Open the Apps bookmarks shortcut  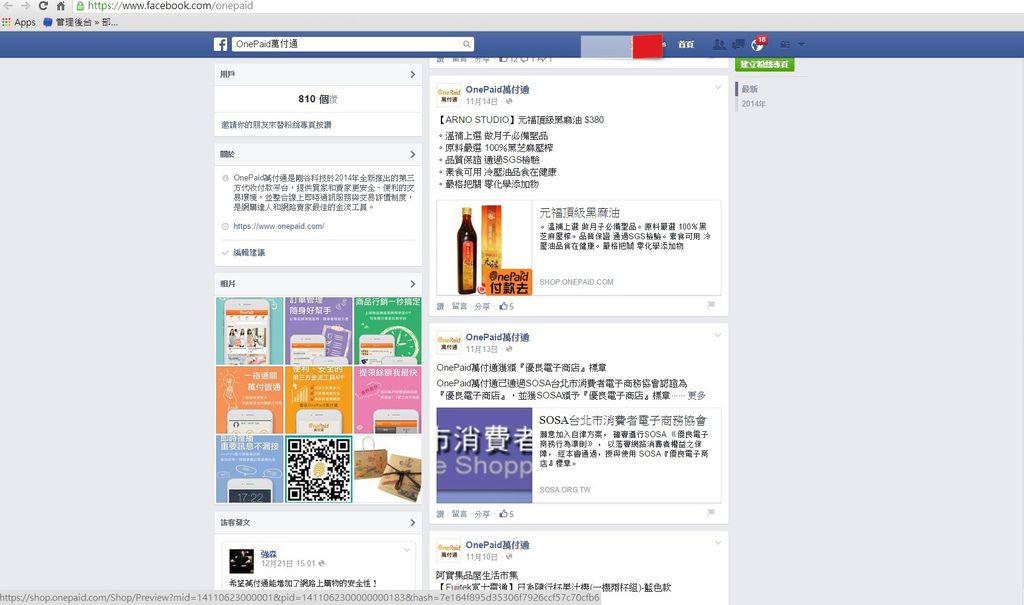(19, 22)
